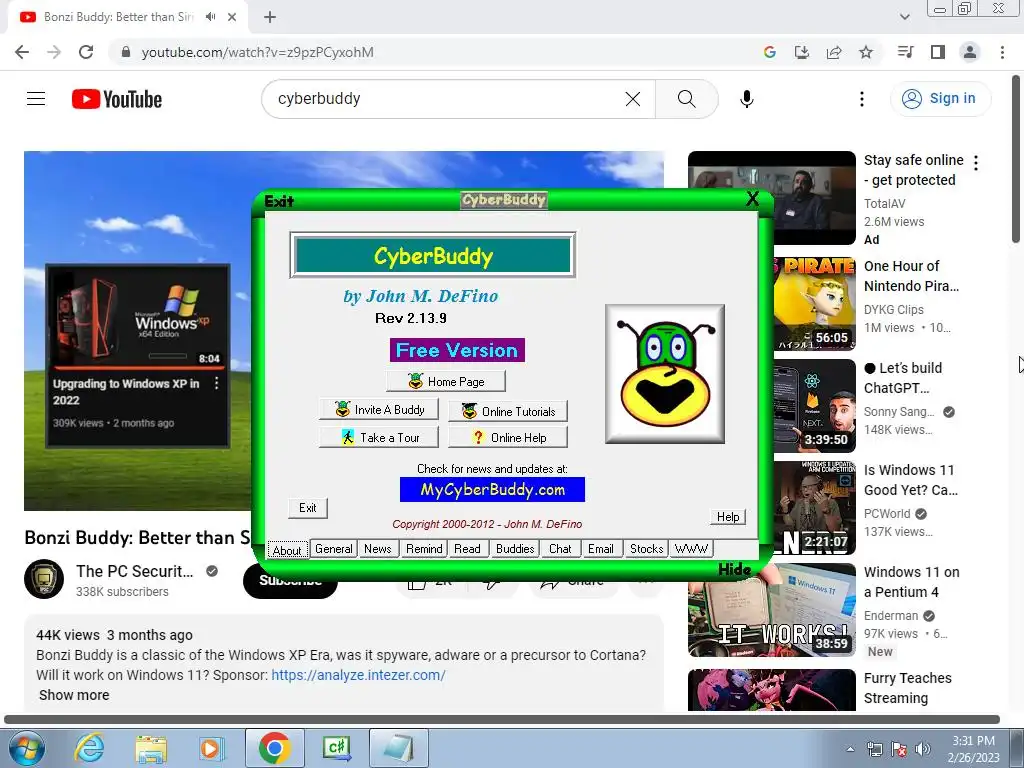Open the YouTube hamburger guide menu
Screen dimensions: 1024x768
tap(36, 99)
